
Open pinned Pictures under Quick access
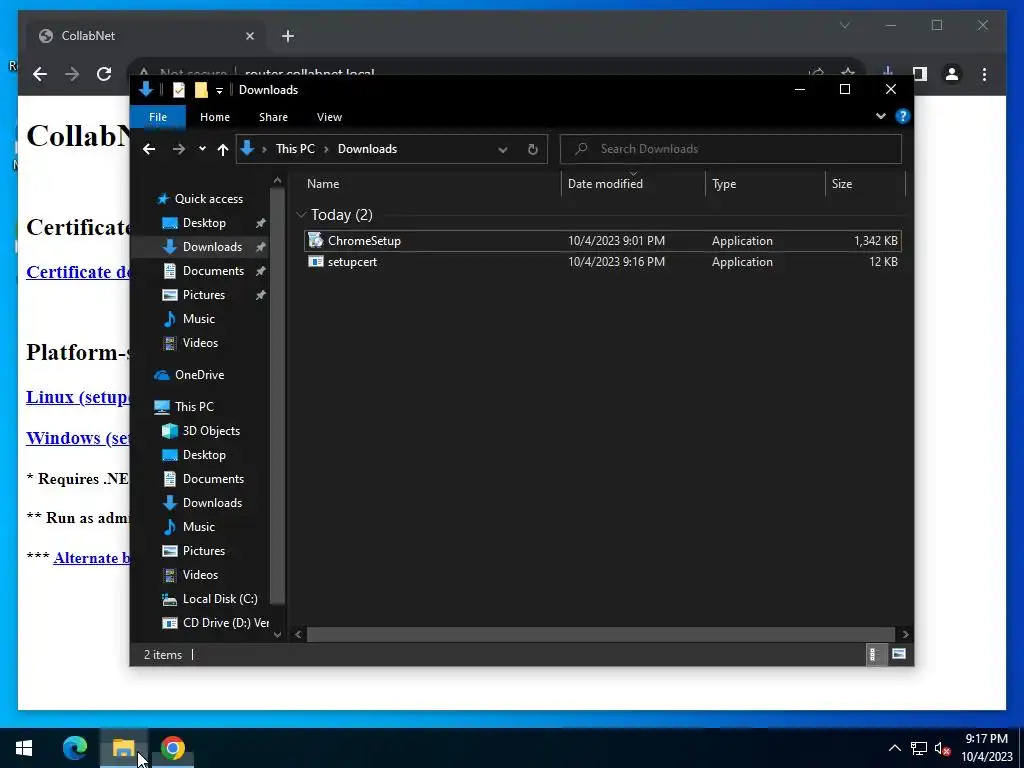[203, 295]
